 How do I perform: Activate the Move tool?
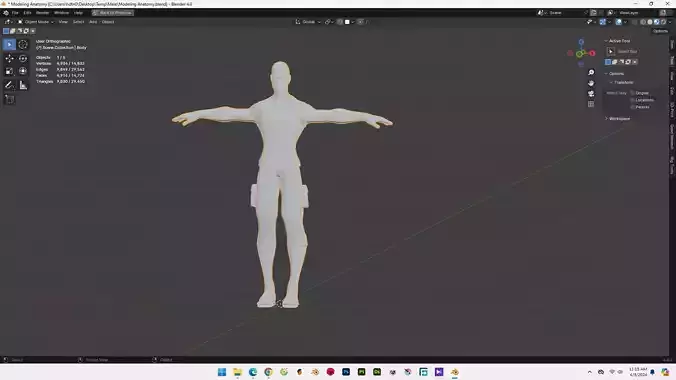(9, 58)
